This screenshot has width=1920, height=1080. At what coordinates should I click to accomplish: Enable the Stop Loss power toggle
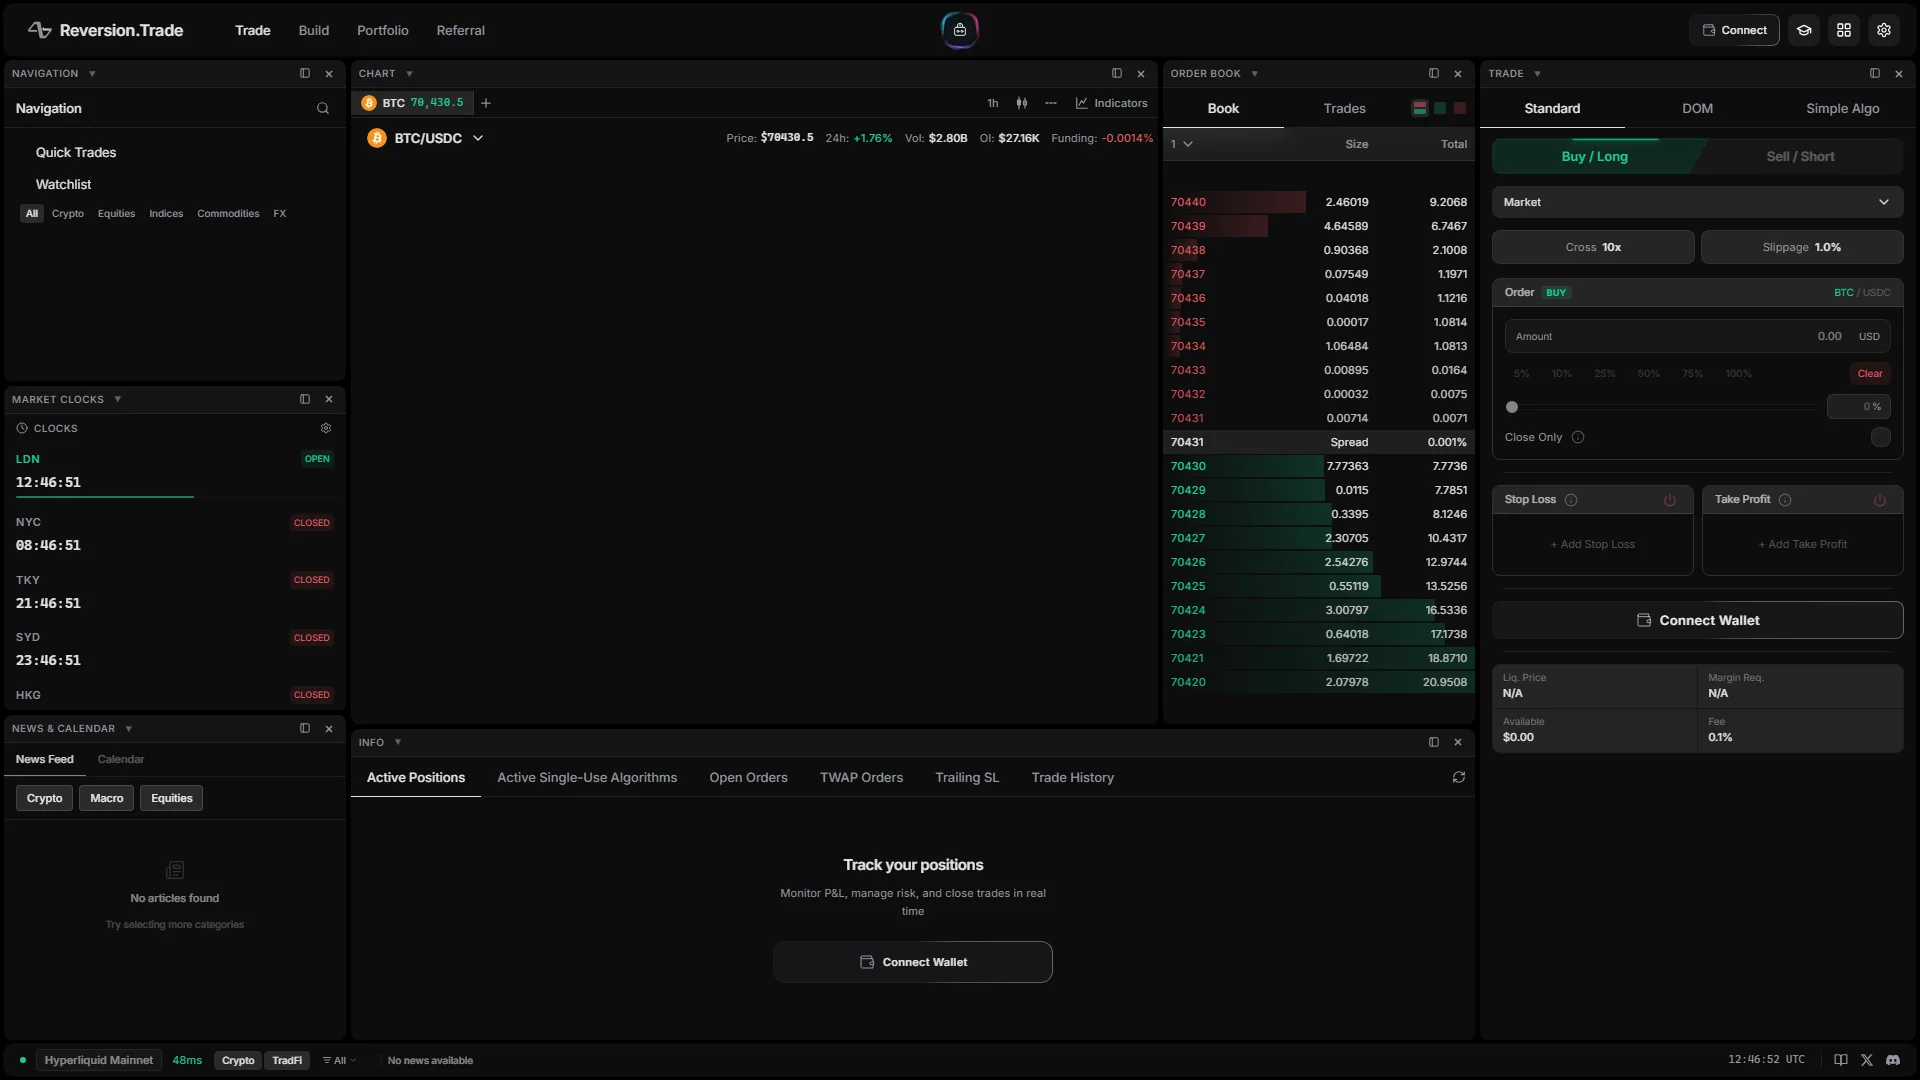point(1670,500)
